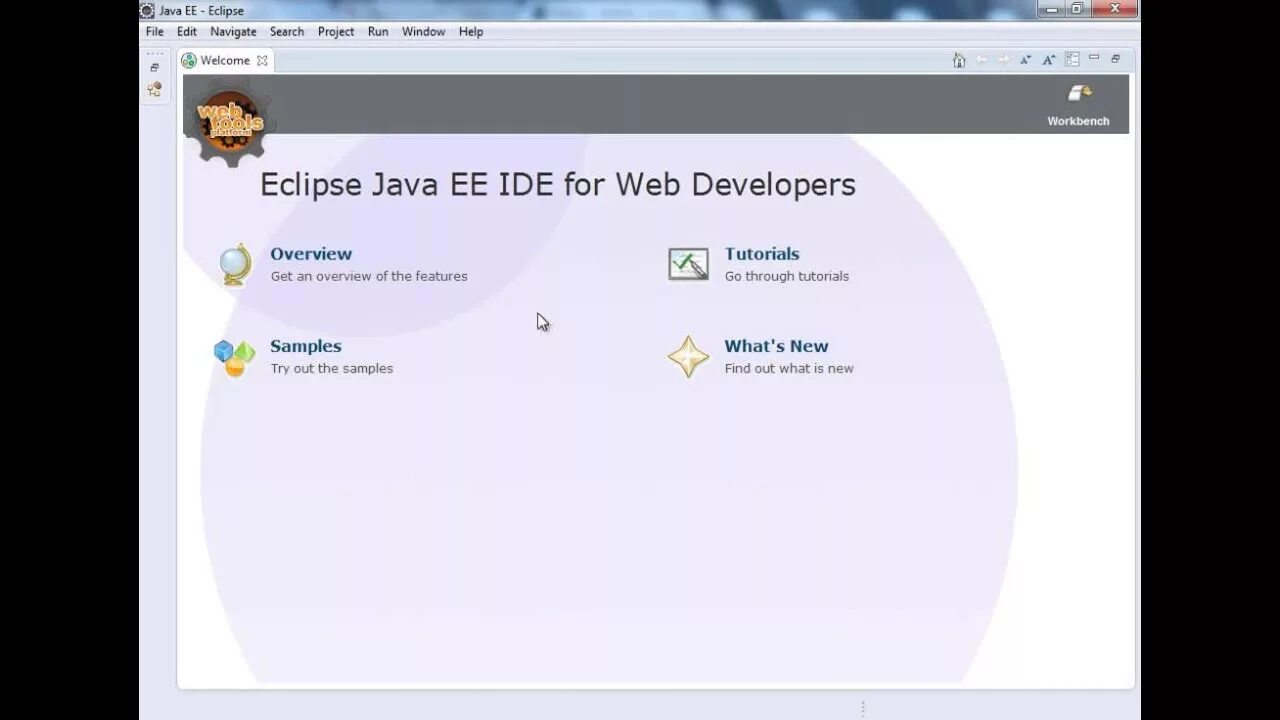Reduce the Welcome page font size
The image size is (1280, 720).
(1026, 60)
